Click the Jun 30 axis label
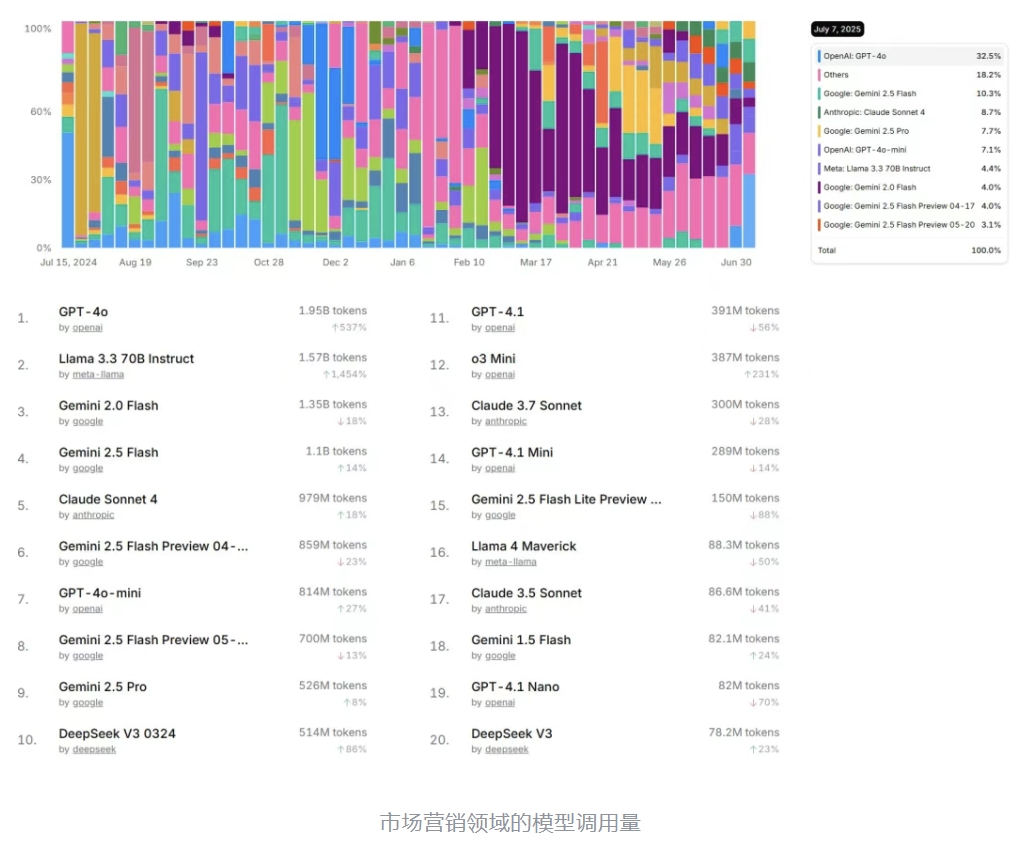The height and width of the screenshot is (847, 1026). pos(736,262)
